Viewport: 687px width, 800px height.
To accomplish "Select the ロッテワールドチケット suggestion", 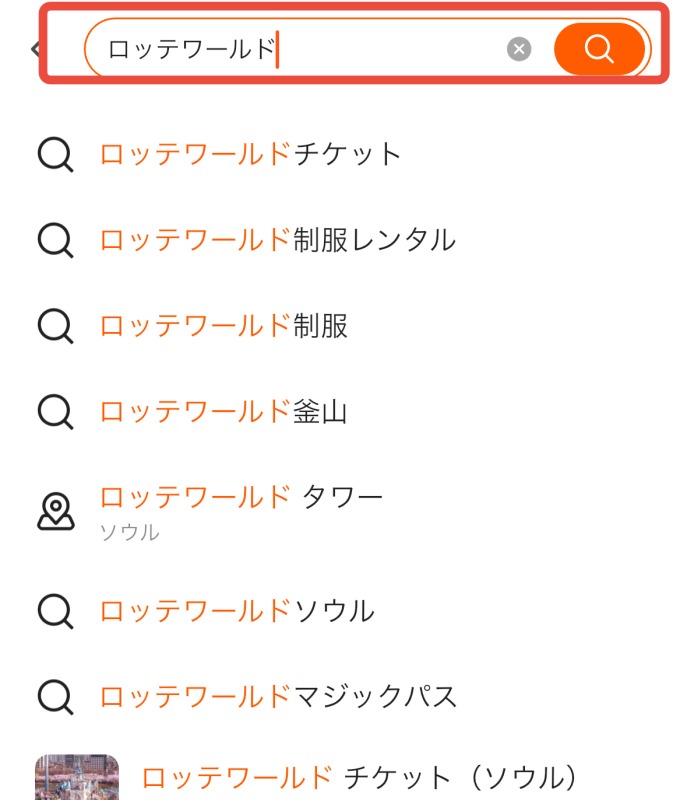I will coord(250,154).
